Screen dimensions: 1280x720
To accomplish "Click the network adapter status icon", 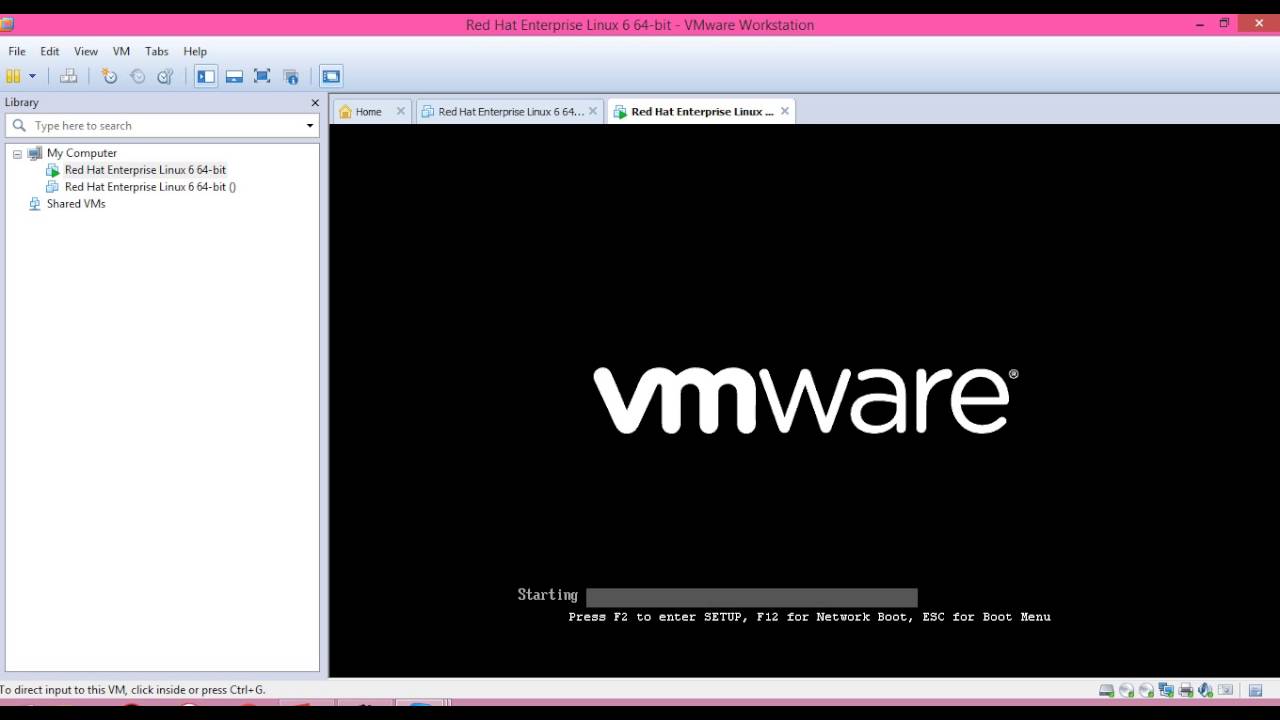I will [x=1166, y=690].
